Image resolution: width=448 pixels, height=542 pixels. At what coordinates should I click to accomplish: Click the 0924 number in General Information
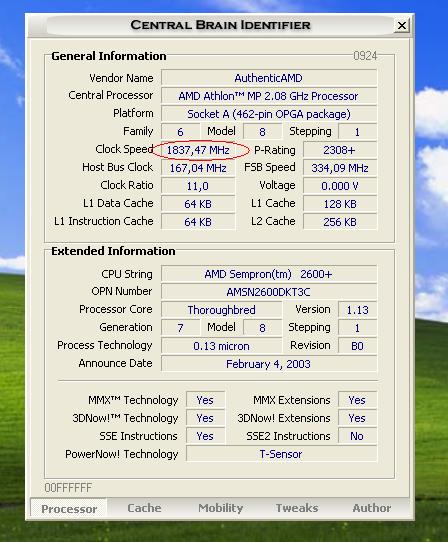point(365,56)
